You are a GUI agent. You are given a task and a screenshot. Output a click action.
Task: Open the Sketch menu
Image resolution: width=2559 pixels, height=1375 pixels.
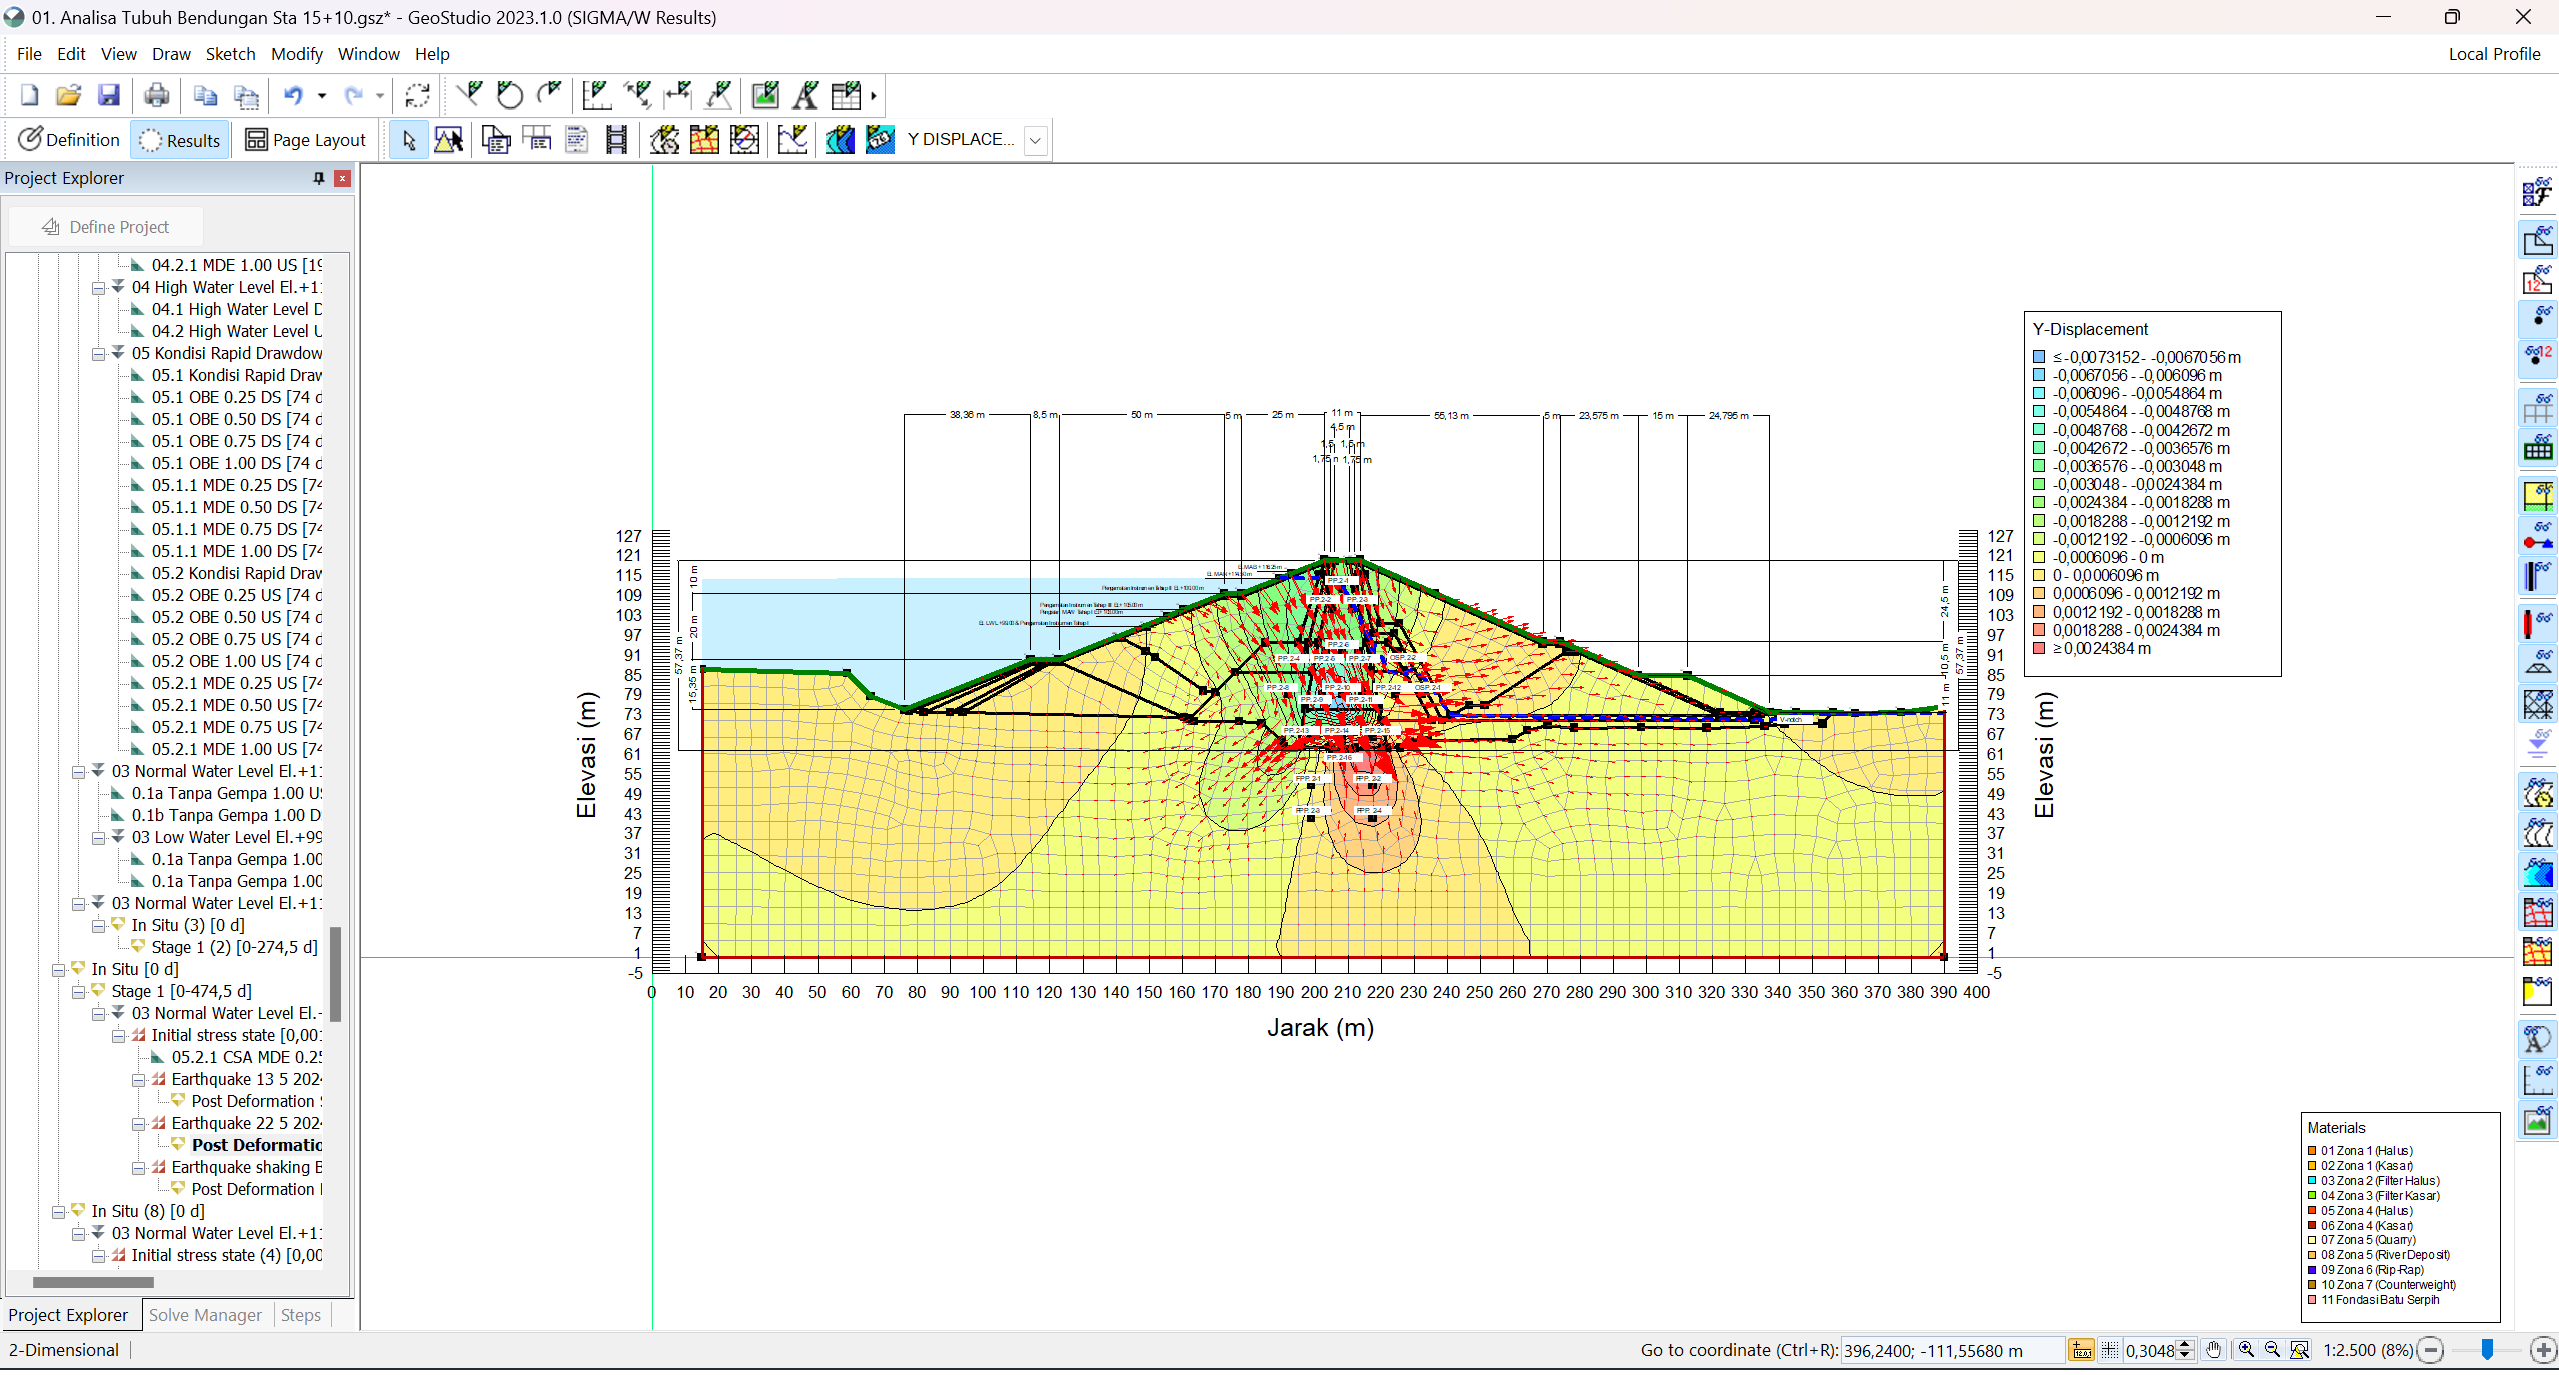pyautogui.click(x=230, y=54)
